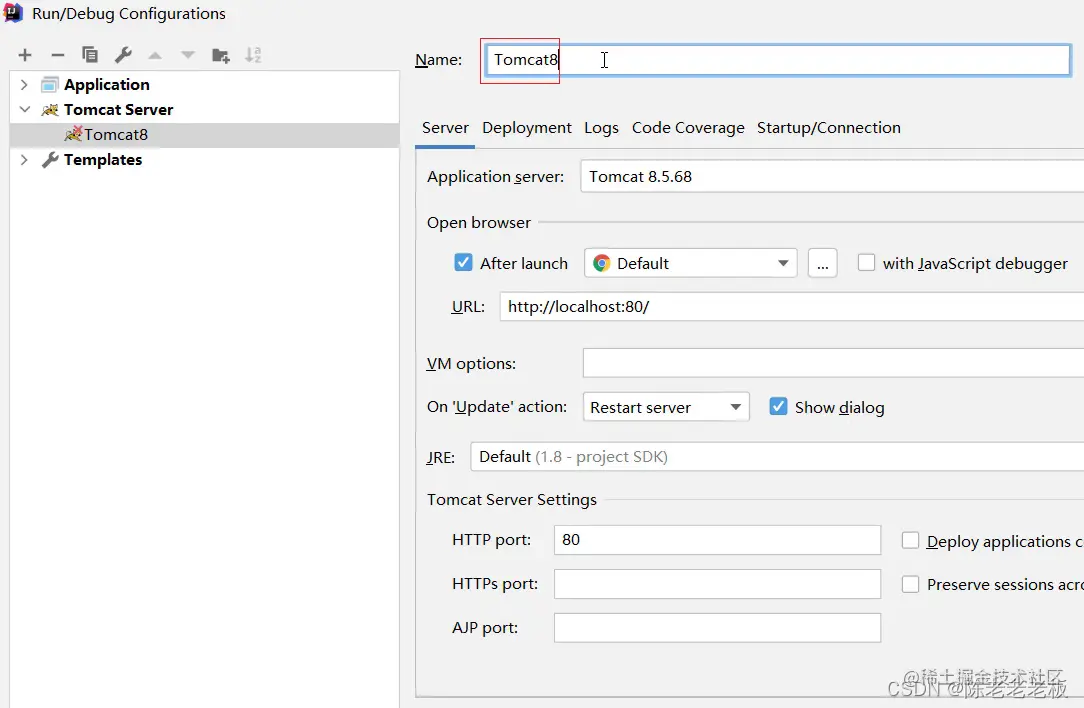Enable with JavaScript debugger checkbox
The width and height of the screenshot is (1084, 708).
(x=866, y=263)
